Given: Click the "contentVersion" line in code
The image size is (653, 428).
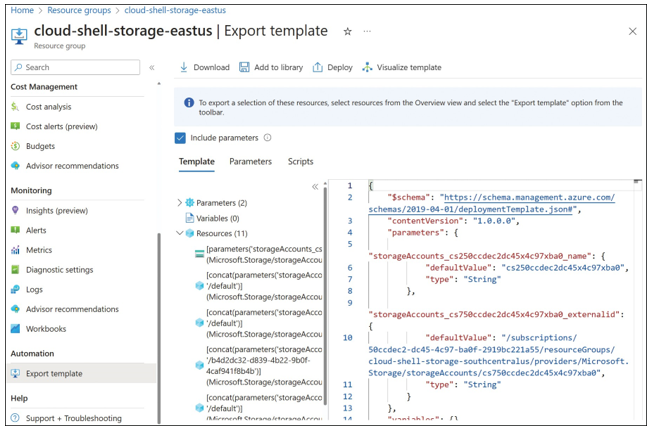Looking at the screenshot, I should coord(453,221).
